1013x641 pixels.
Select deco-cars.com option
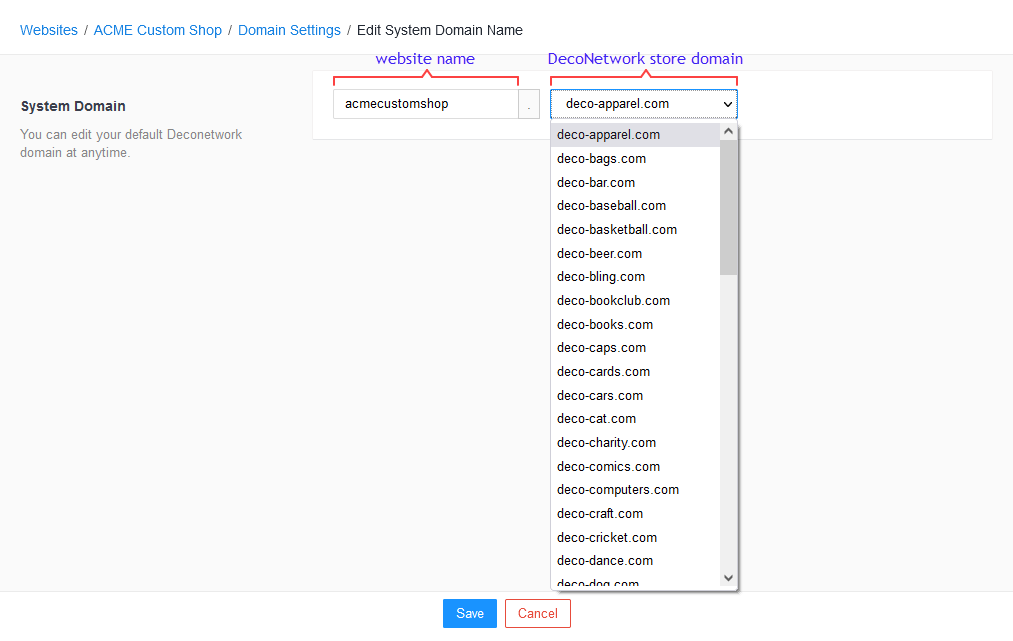click(636, 396)
